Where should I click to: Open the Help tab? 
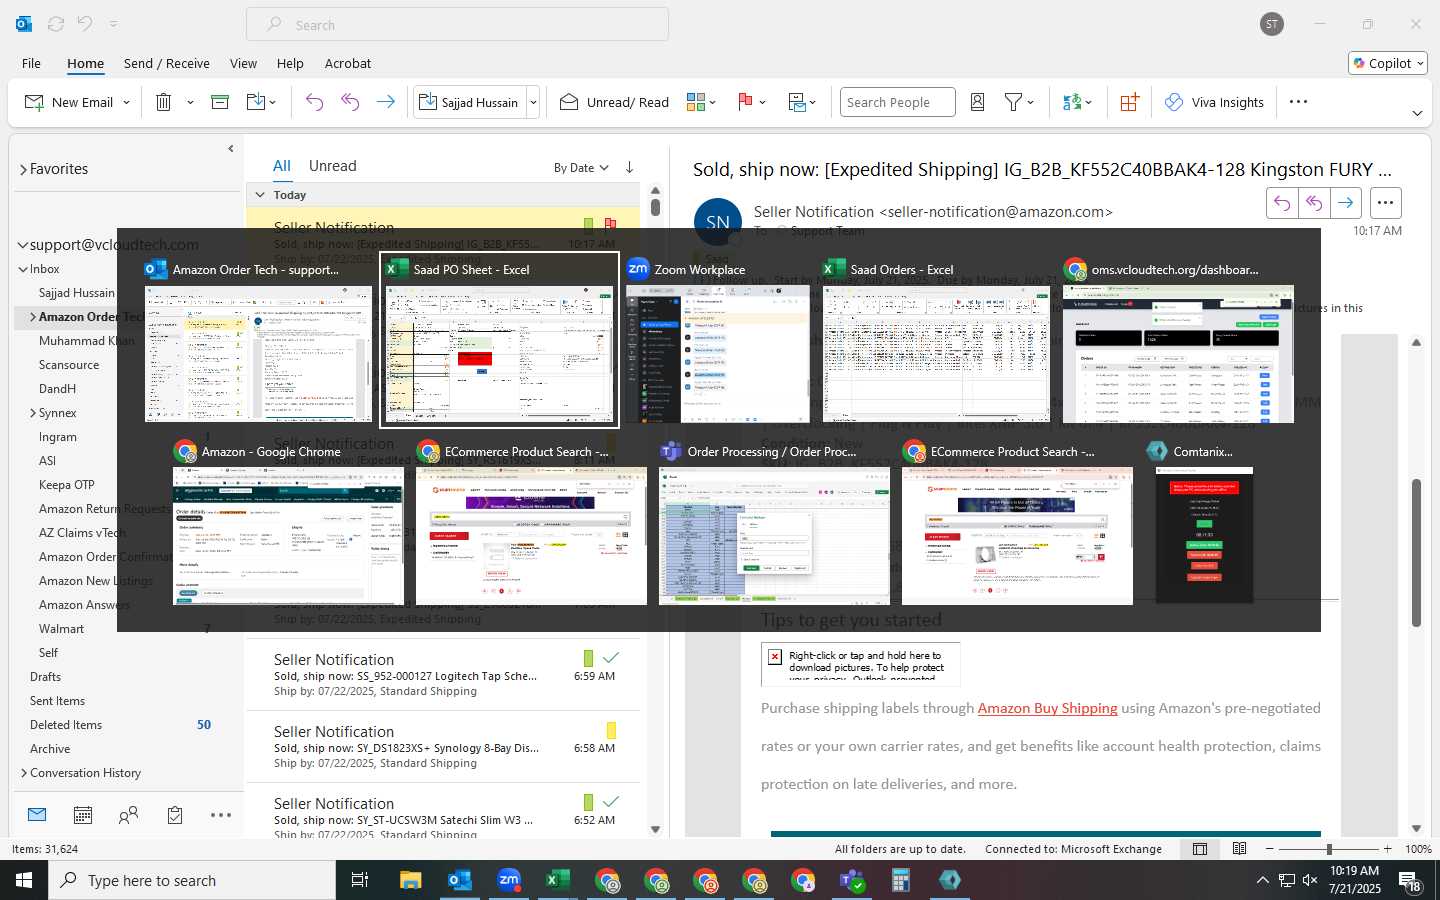coord(290,63)
